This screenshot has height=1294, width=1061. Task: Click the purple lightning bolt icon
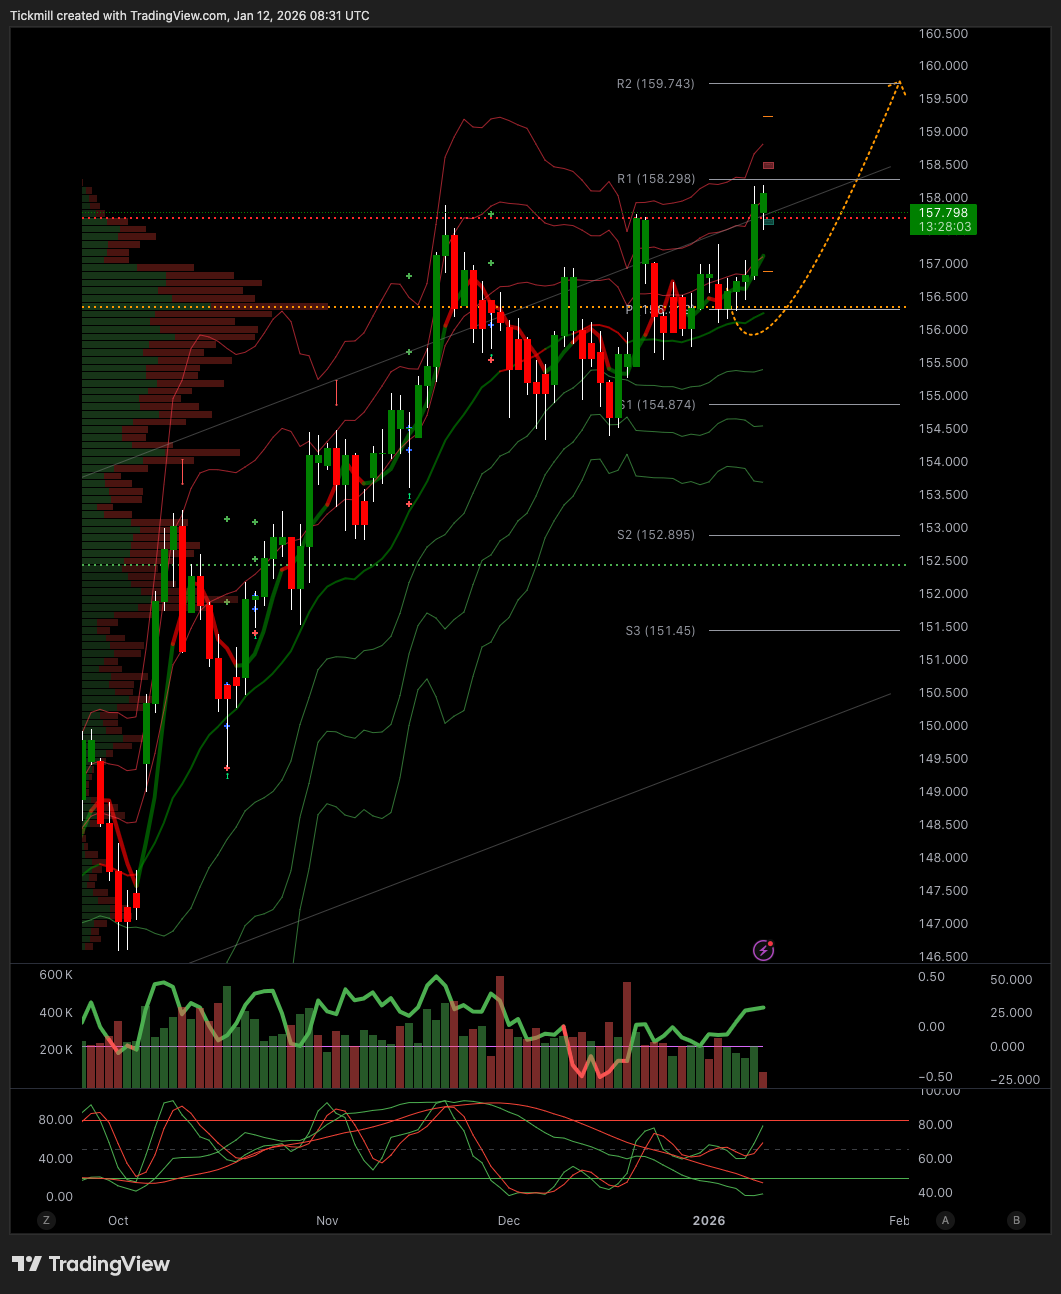pyautogui.click(x=763, y=950)
